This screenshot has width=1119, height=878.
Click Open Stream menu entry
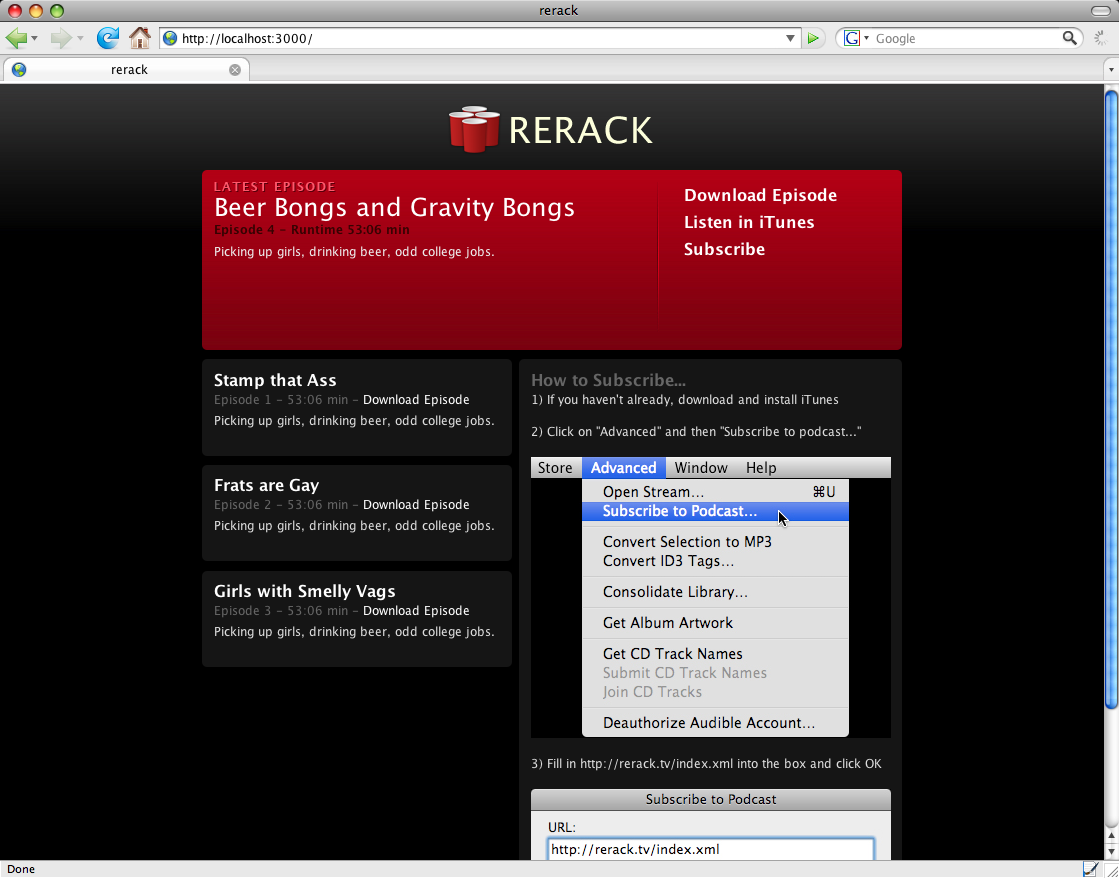pyautogui.click(x=715, y=492)
